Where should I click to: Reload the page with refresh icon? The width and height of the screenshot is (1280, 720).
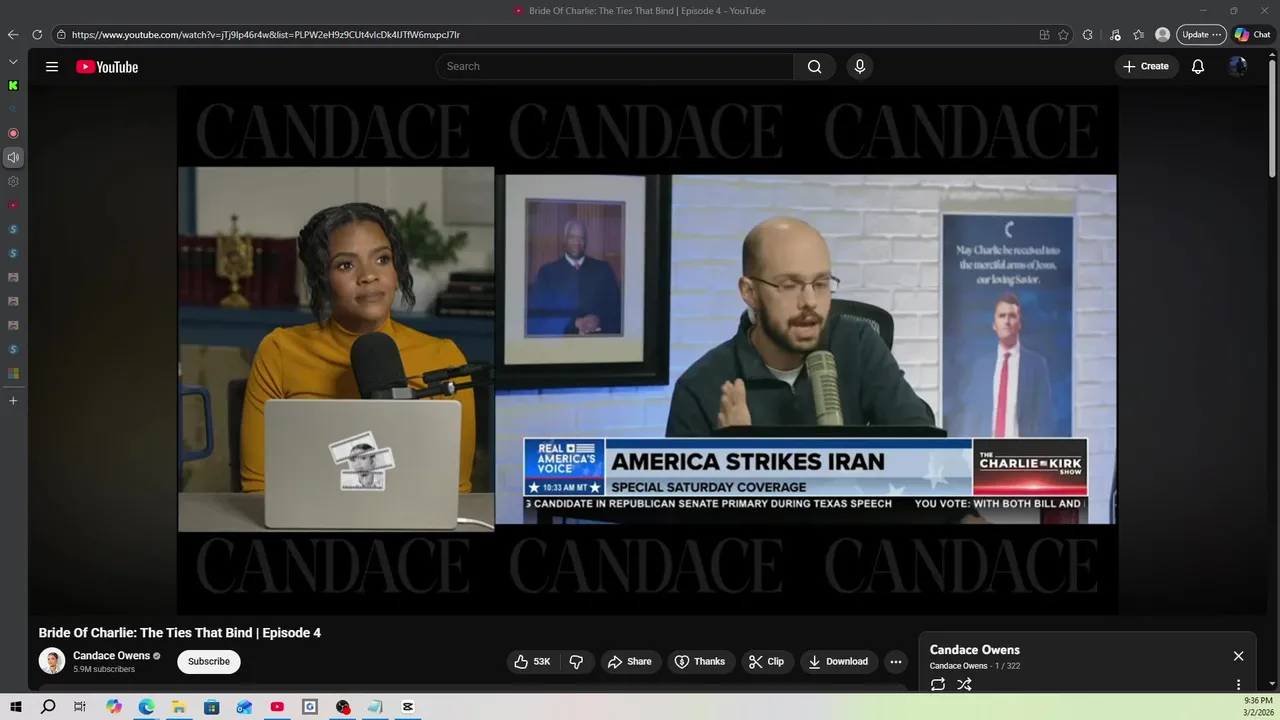tap(37, 34)
